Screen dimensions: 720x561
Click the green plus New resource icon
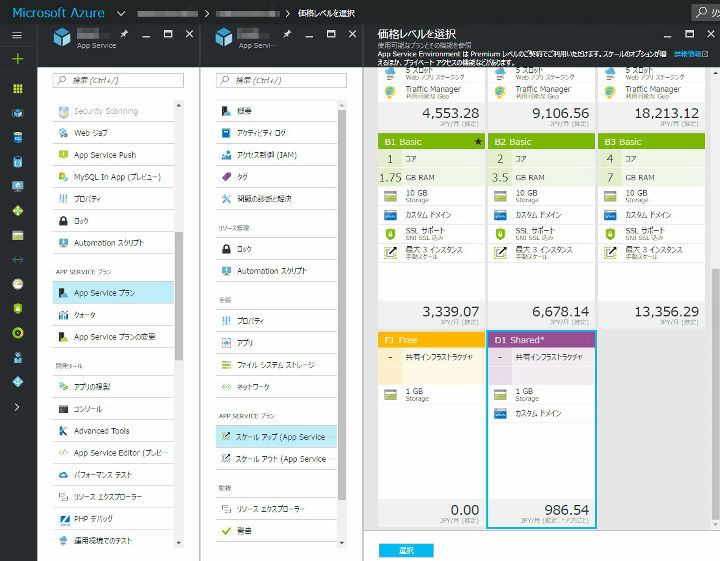point(17,59)
